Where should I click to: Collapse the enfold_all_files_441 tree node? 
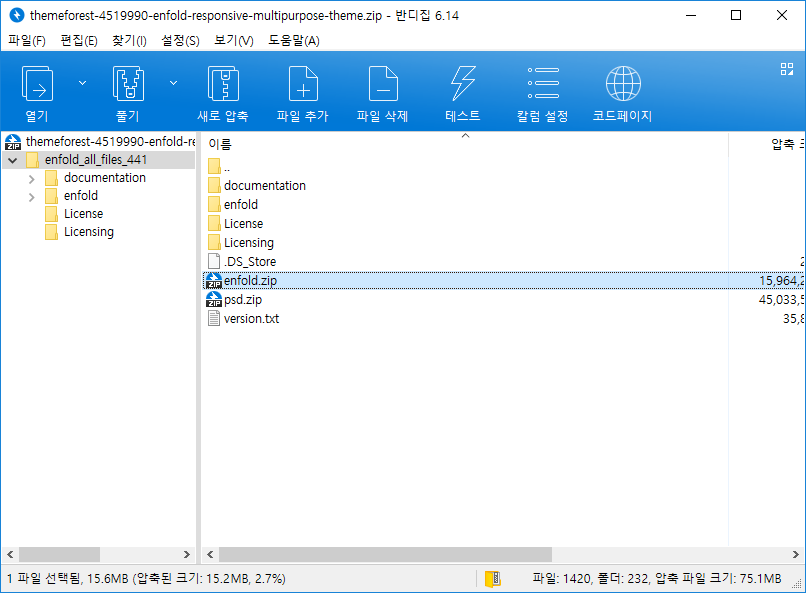(x=12, y=160)
